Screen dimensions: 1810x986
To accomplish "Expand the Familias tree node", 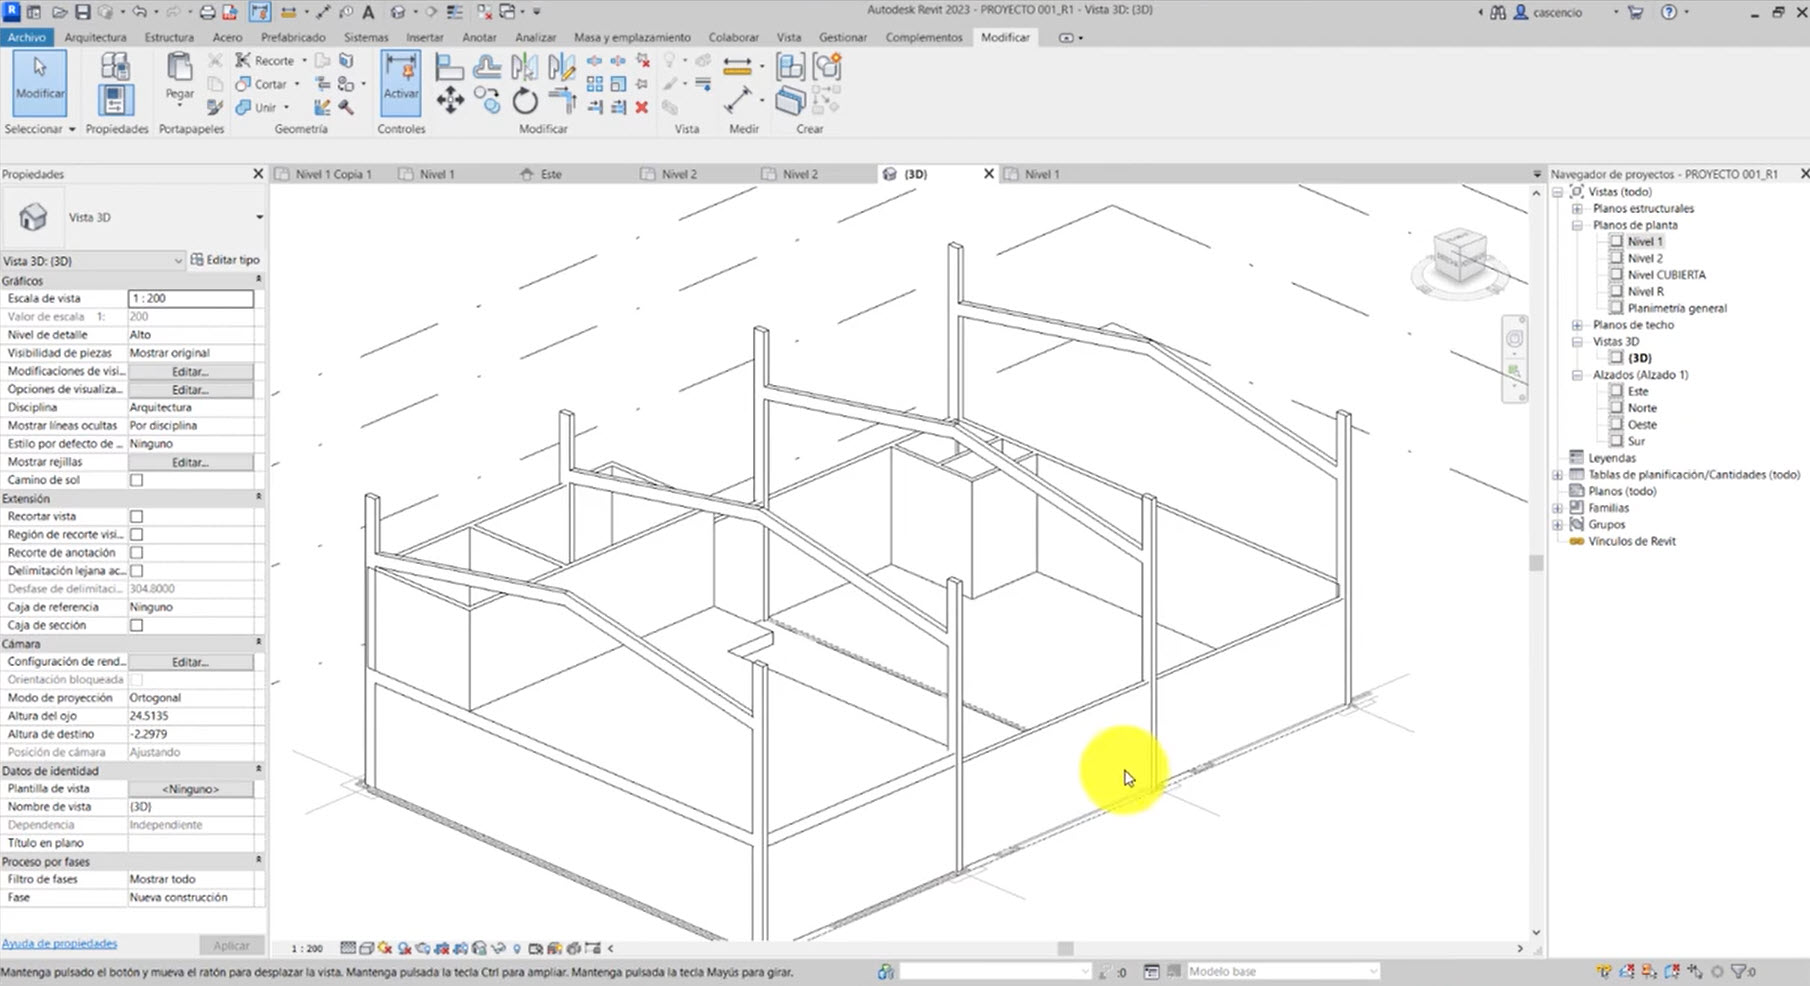I will coord(1558,508).
